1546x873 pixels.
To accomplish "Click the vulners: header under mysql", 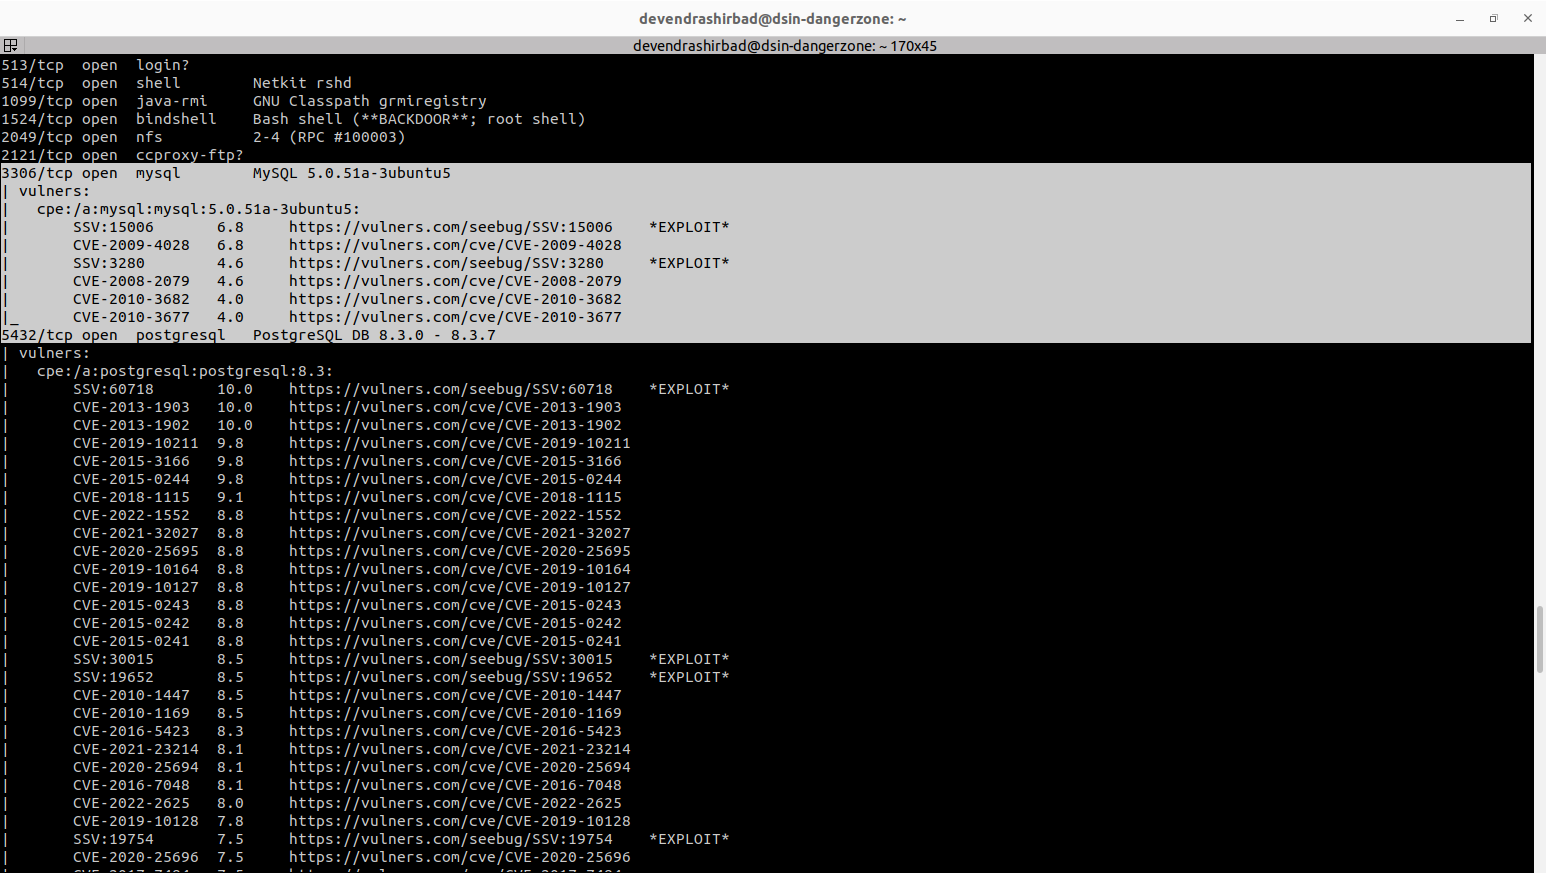I will pyautogui.click(x=54, y=191).
